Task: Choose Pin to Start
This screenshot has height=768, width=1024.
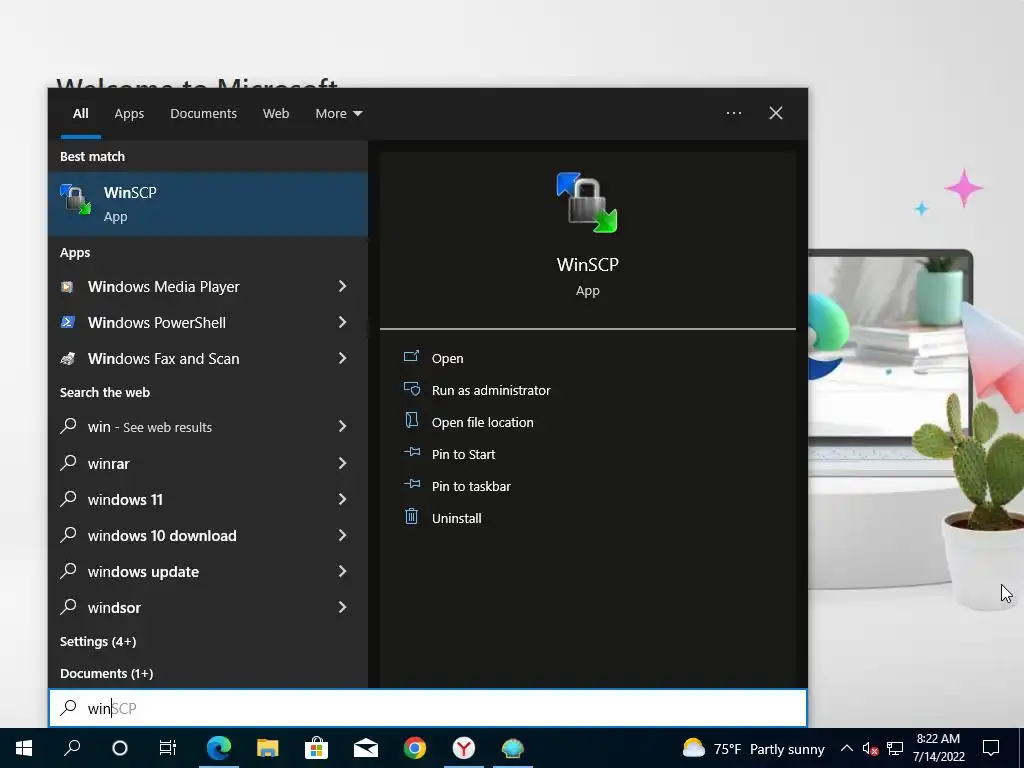Action: coord(463,455)
